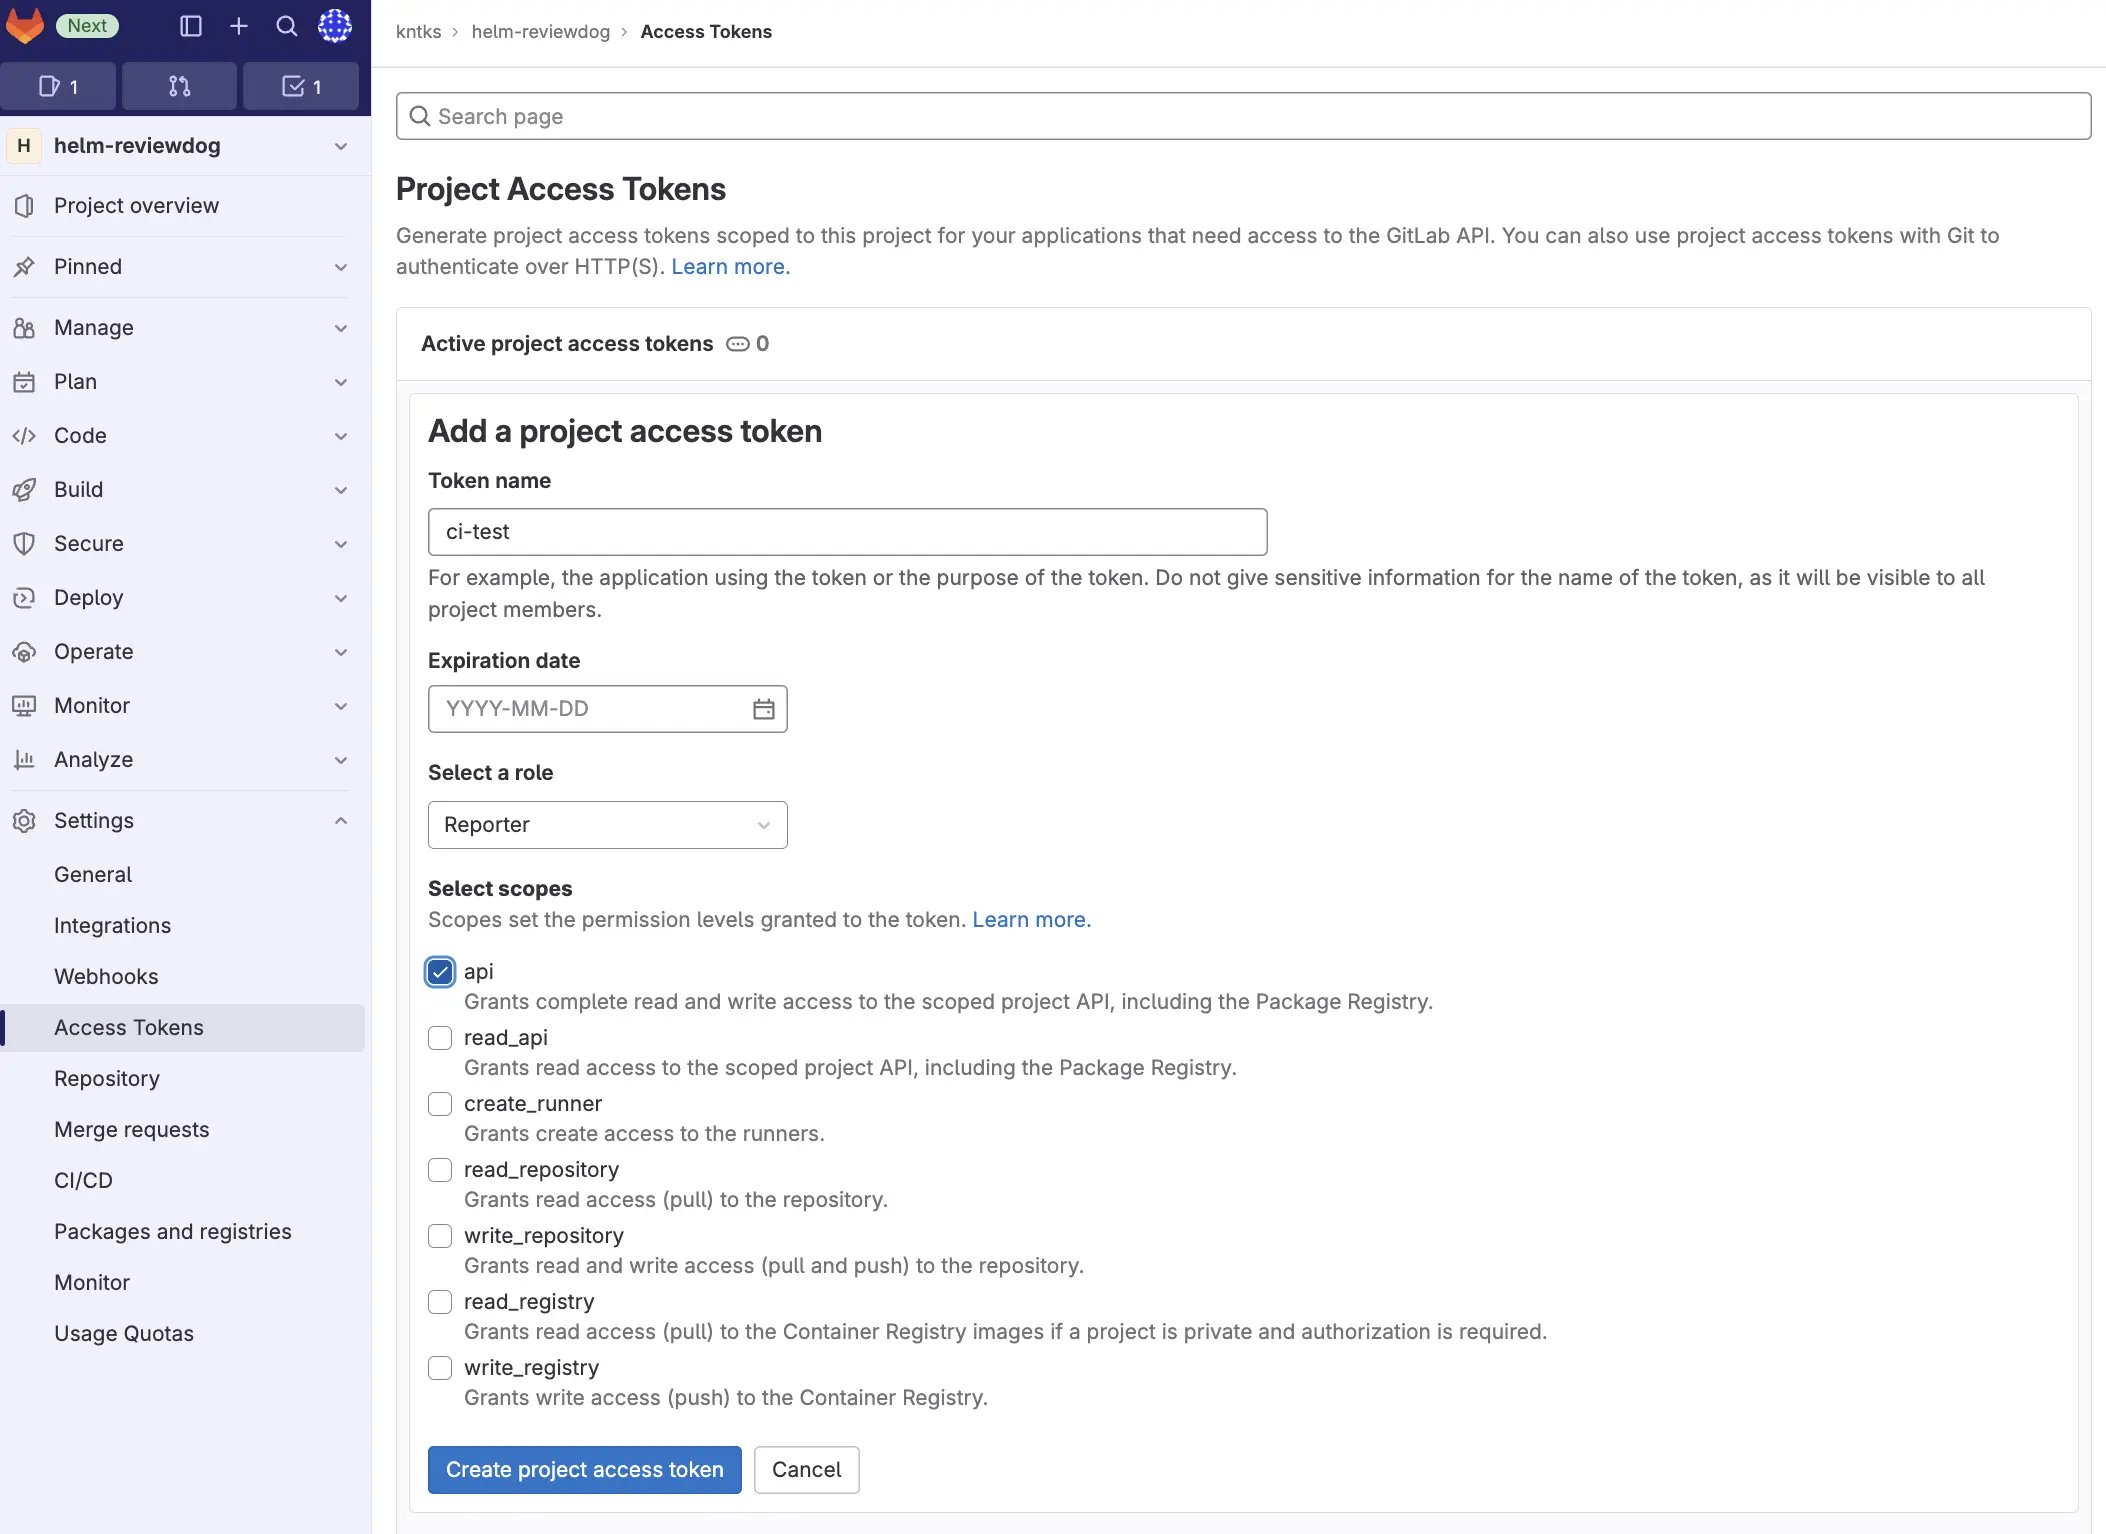Open the scopes Learn more link
Viewport: 2106px width, 1534px height.
click(x=1031, y=919)
